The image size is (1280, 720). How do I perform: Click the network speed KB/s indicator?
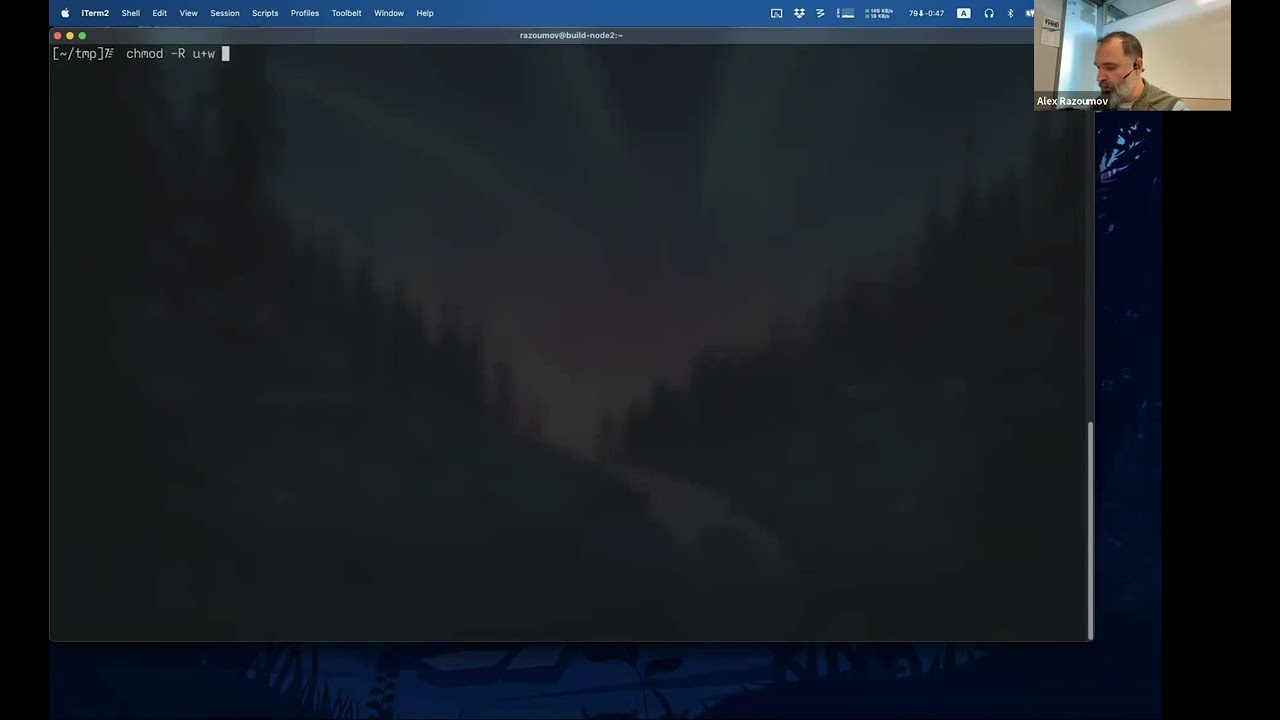pyautogui.click(x=879, y=13)
